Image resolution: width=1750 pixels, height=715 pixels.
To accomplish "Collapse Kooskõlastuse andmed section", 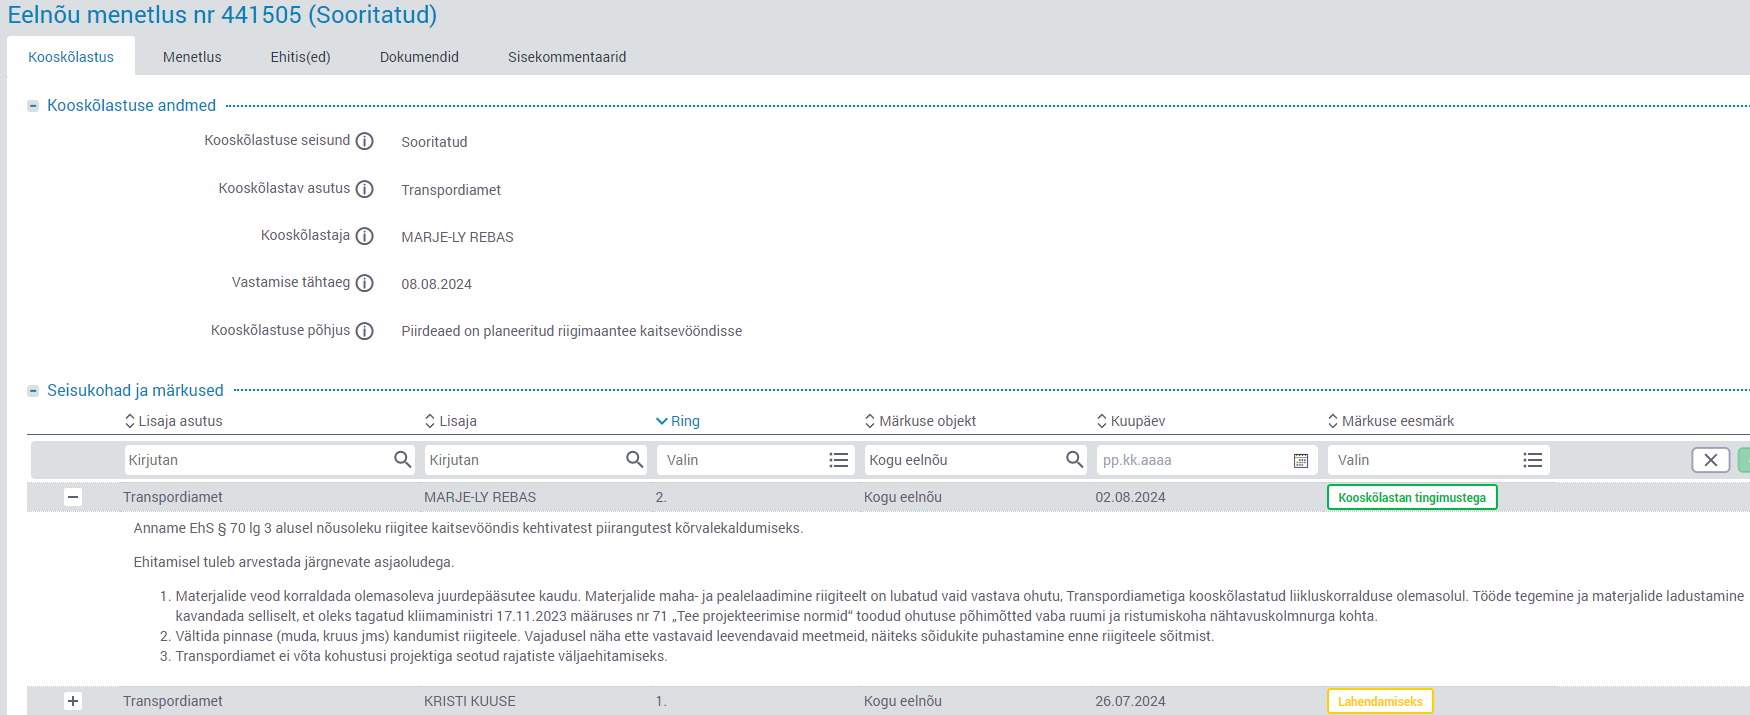I will coord(33,106).
